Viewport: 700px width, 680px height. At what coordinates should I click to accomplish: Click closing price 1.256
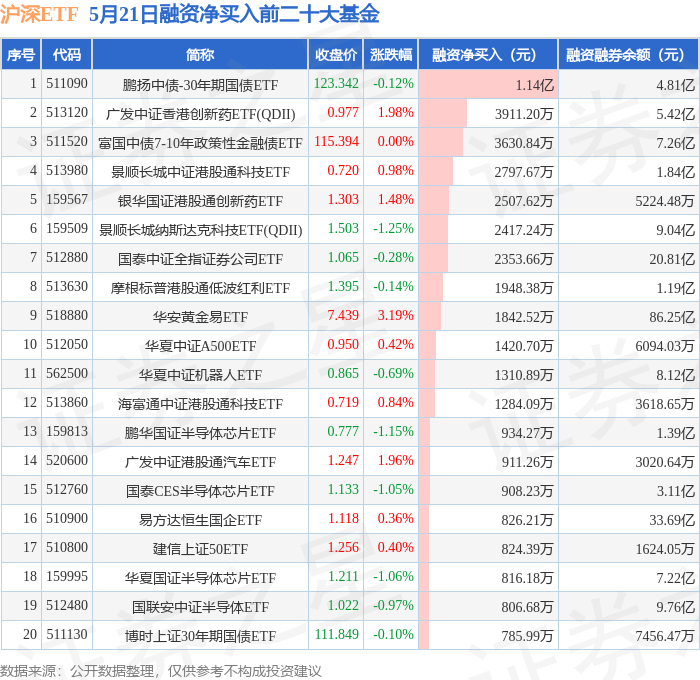(x=343, y=548)
